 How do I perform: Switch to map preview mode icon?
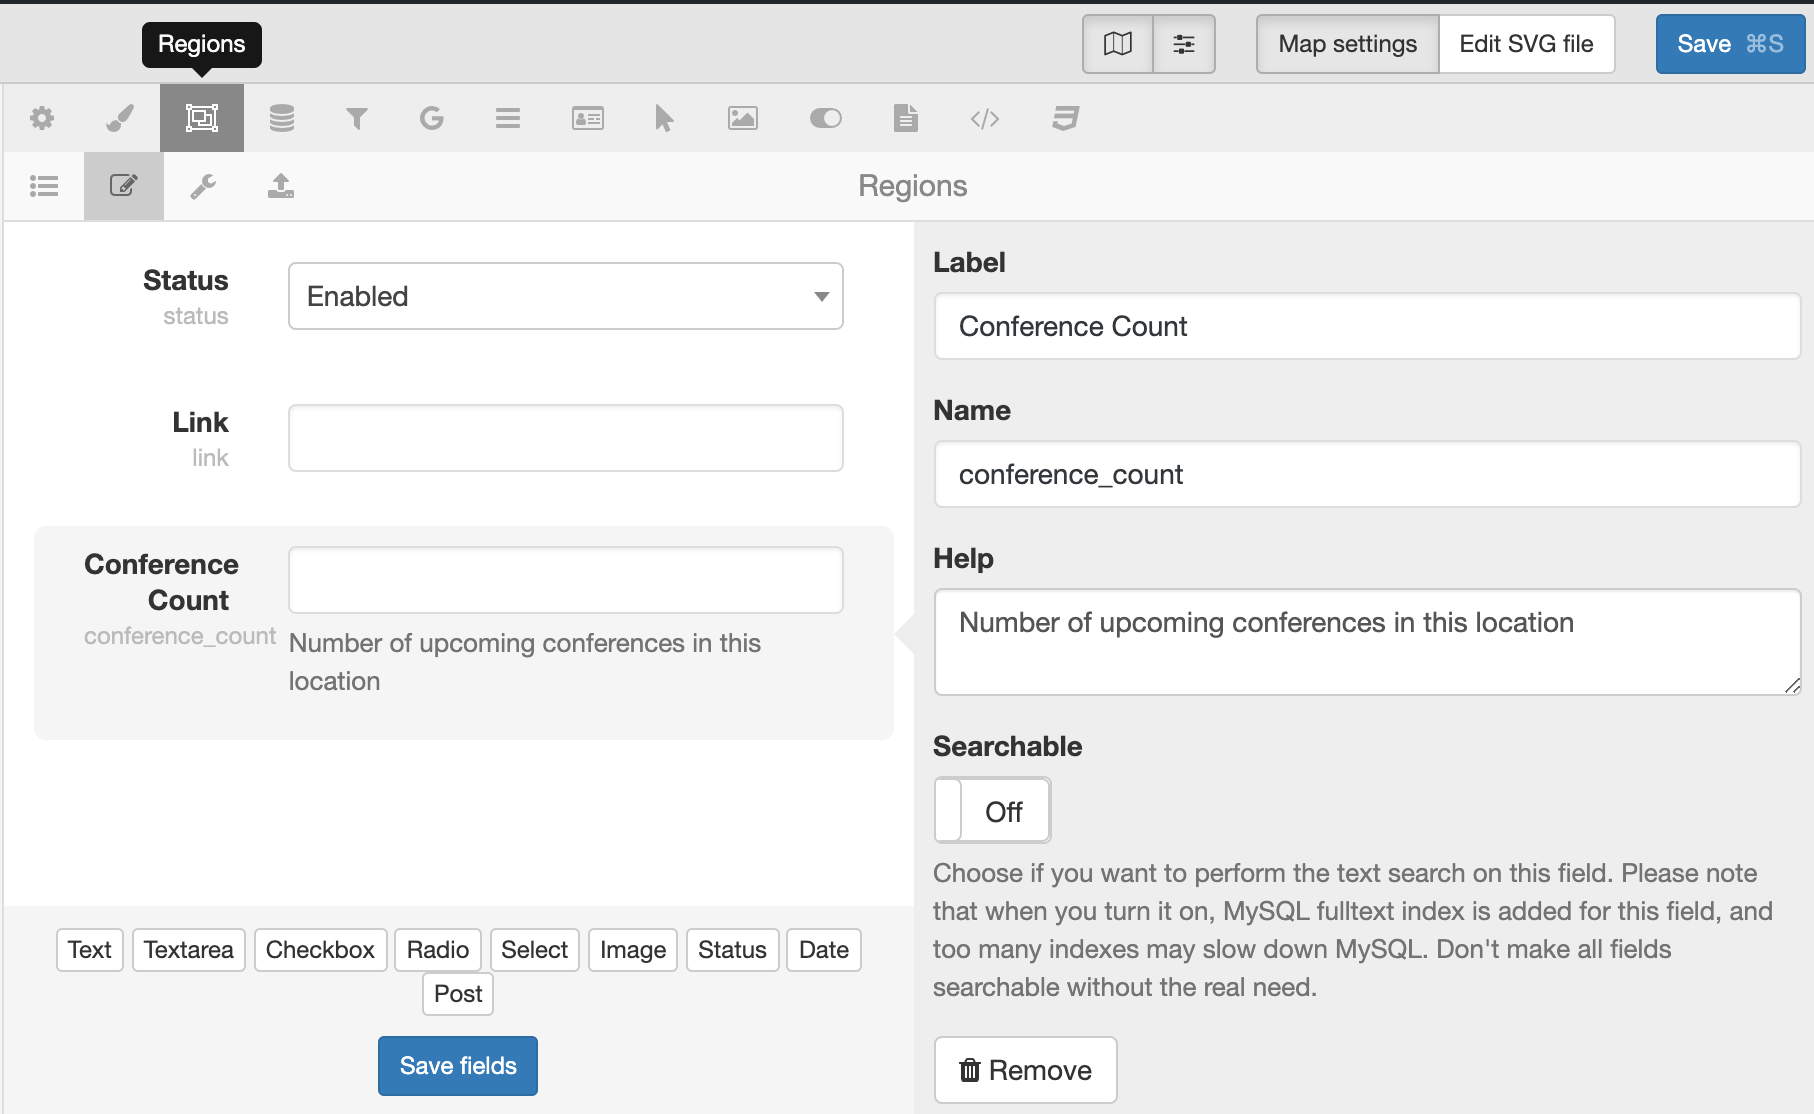click(x=1118, y=44)
